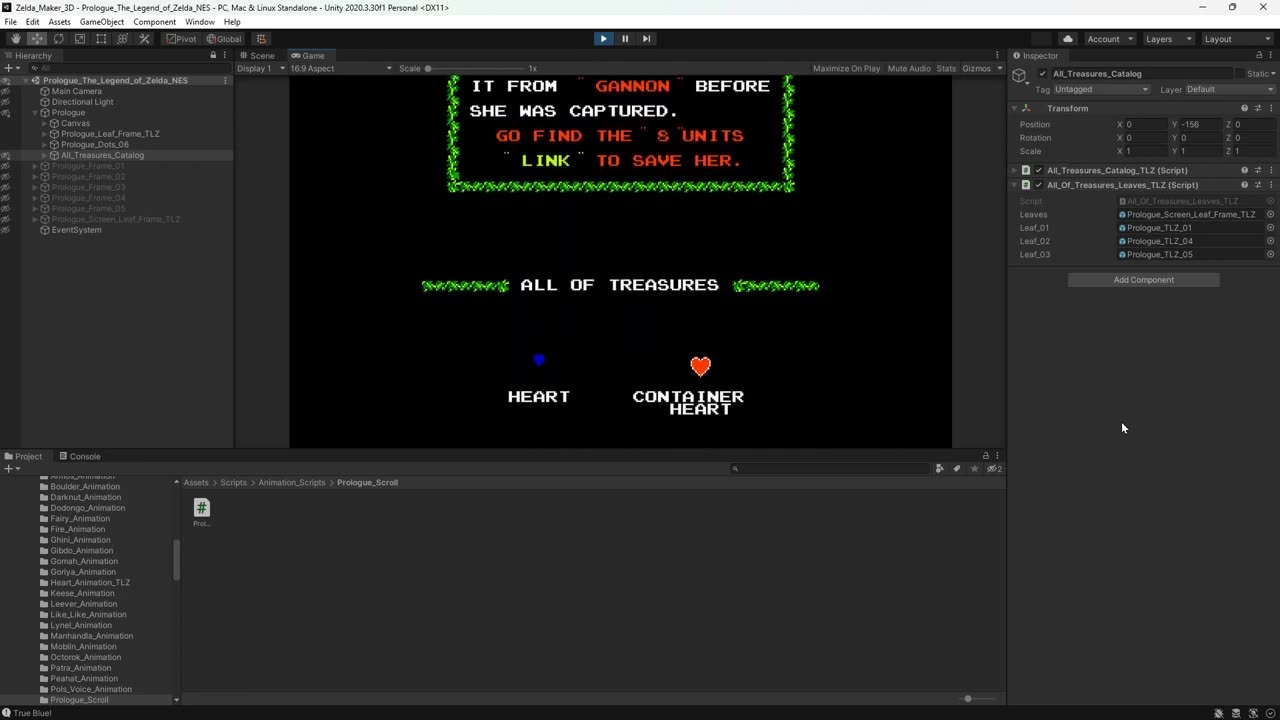Toggle hidden packages visibility count

click(994, 468)
